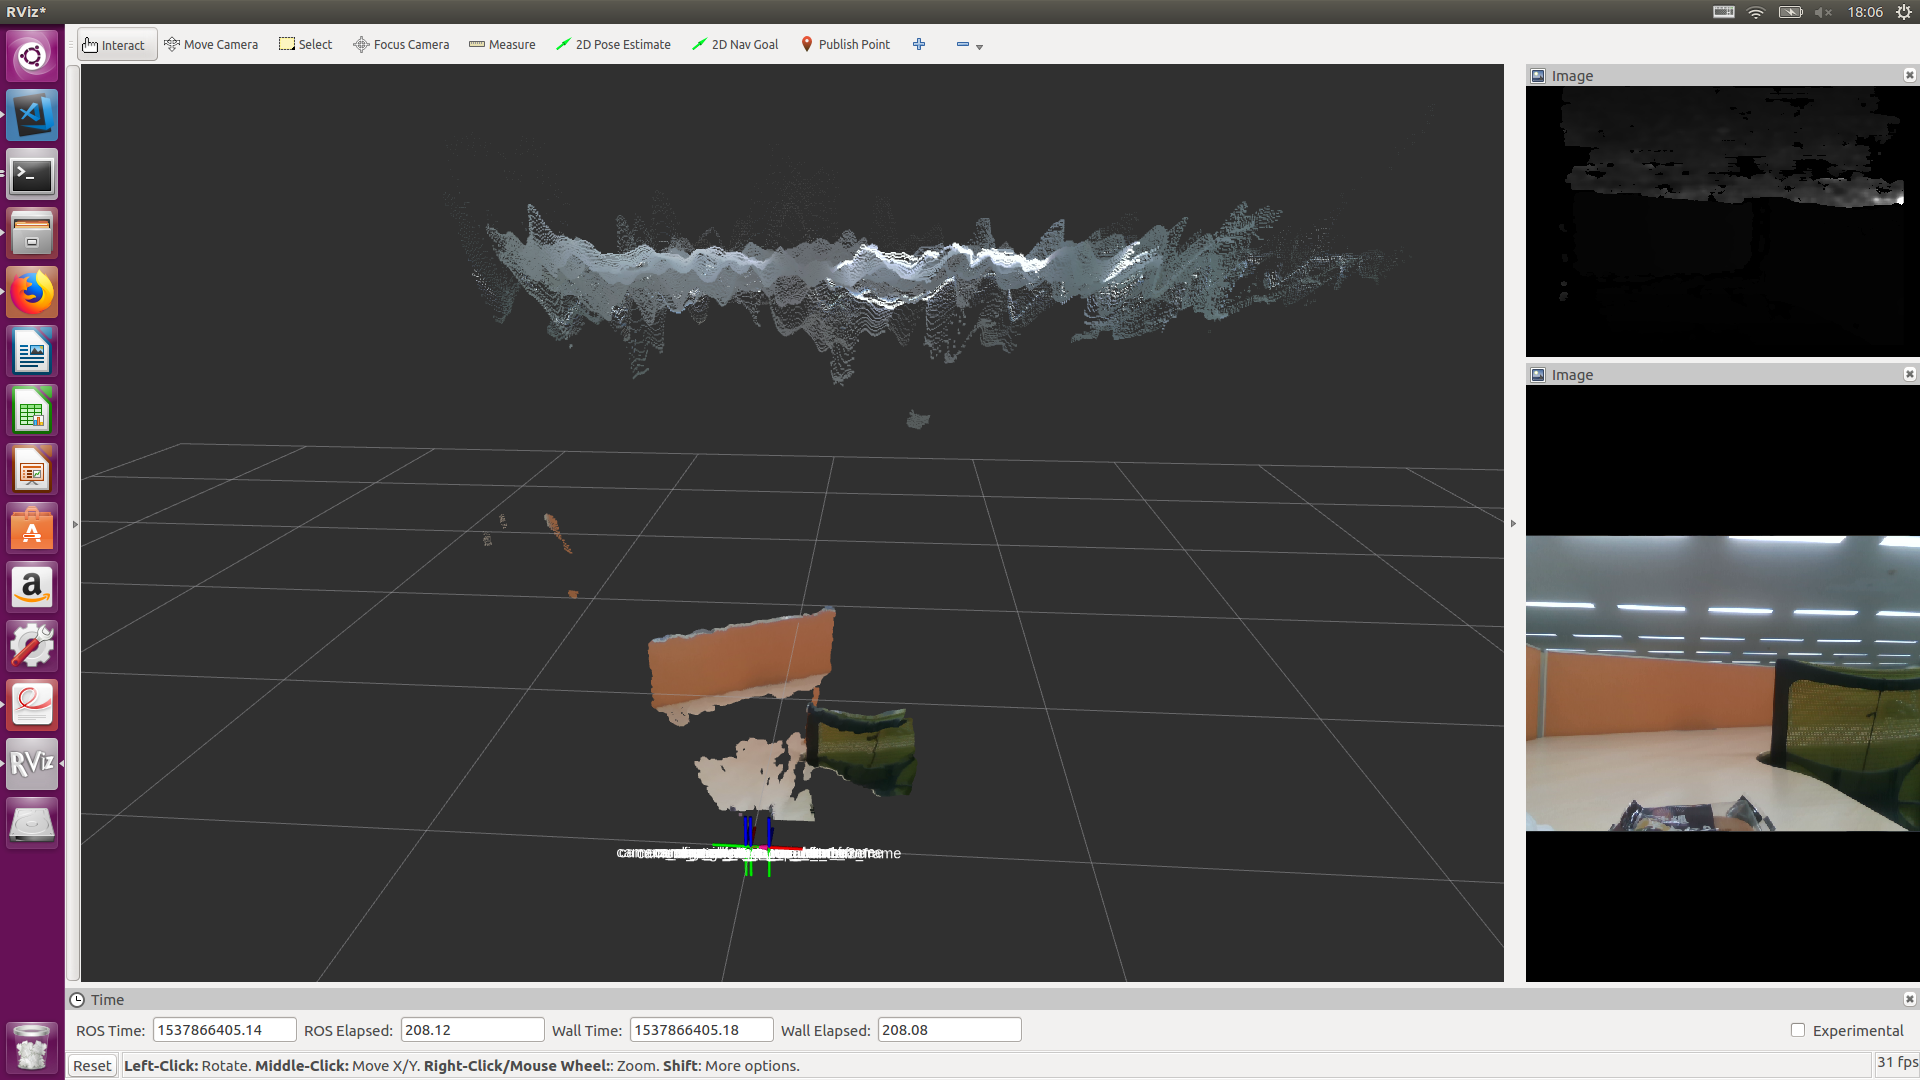Screen dimensions: 1920x1080
Task: Choose the Select tool
Action: pos(305,45)
